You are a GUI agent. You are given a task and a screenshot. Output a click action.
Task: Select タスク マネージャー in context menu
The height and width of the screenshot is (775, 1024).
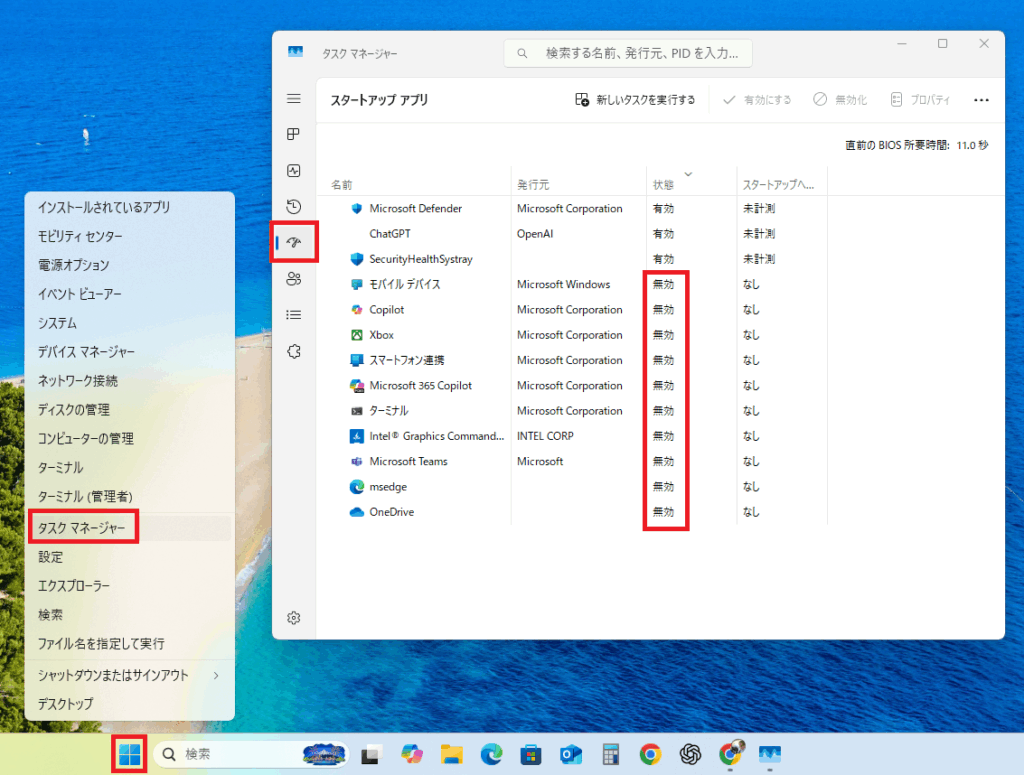[82, 528]
